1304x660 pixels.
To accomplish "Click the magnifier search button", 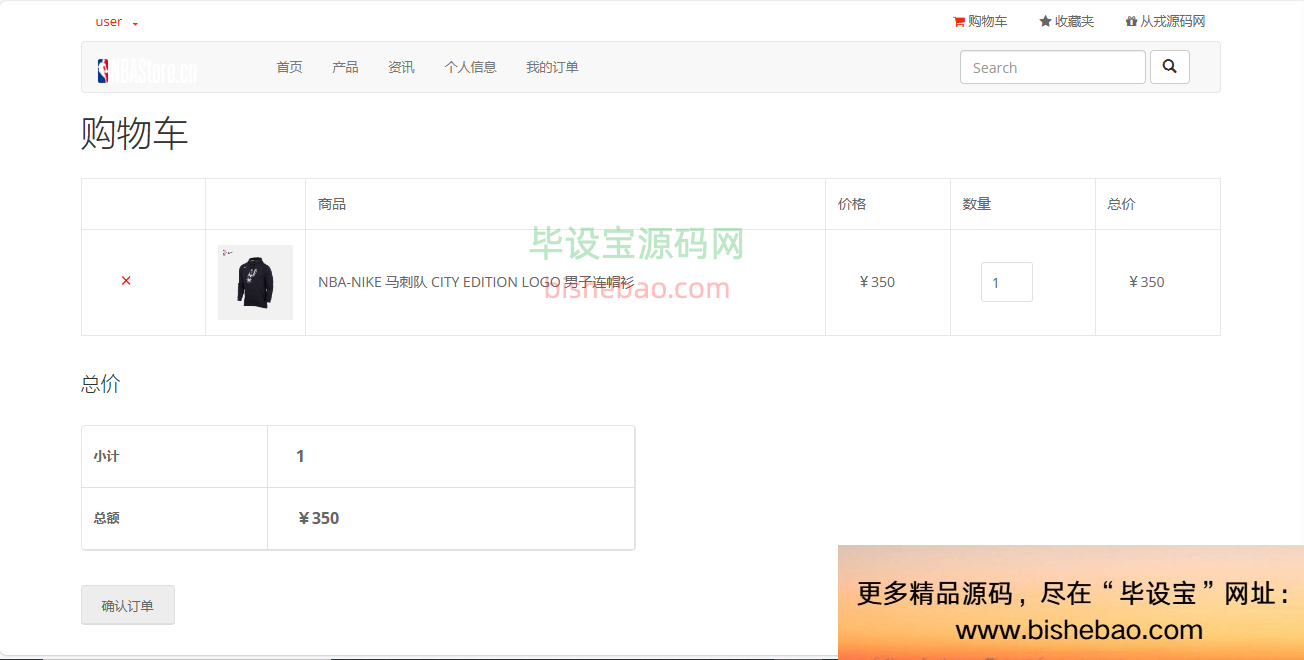I will point(1170,67).
